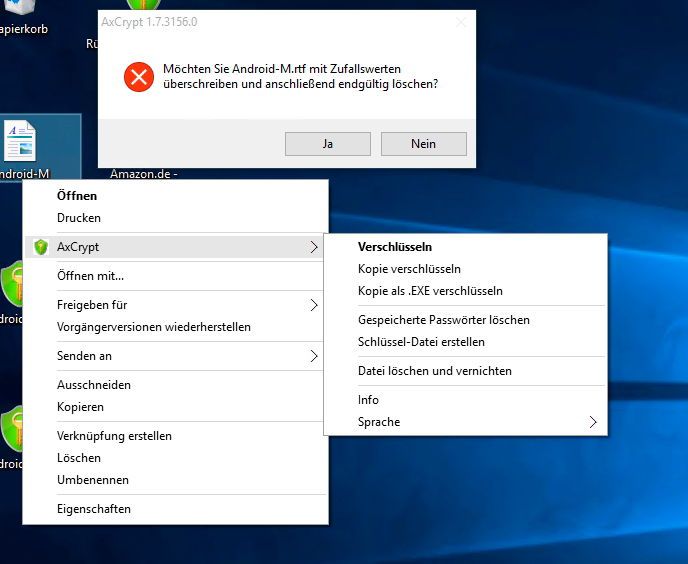Click the red error icon in dialog

139,77
